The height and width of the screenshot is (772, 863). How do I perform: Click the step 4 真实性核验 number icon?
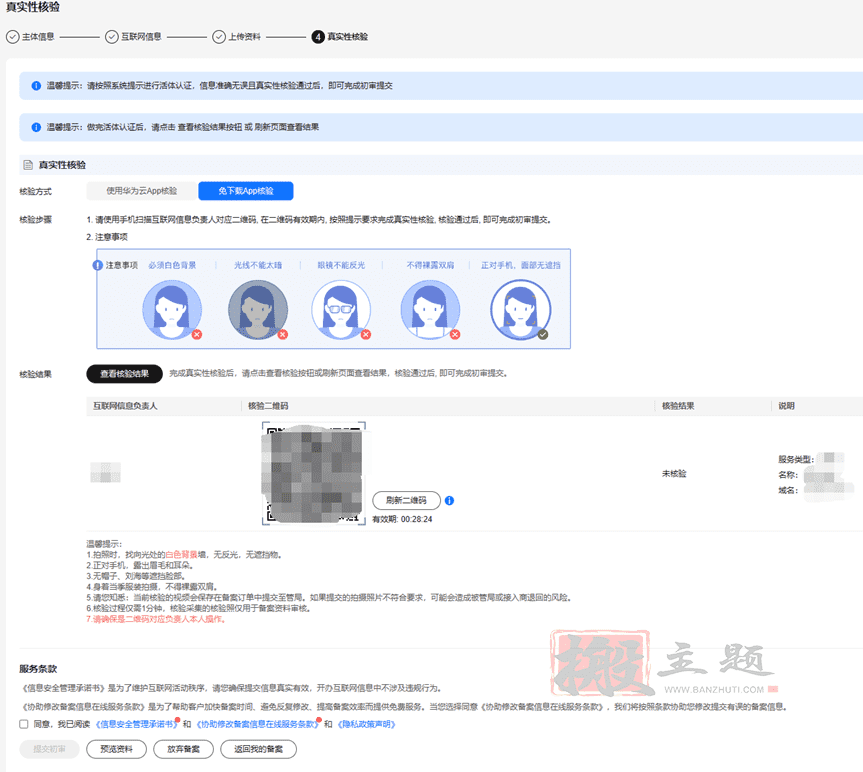coord(318,37)
